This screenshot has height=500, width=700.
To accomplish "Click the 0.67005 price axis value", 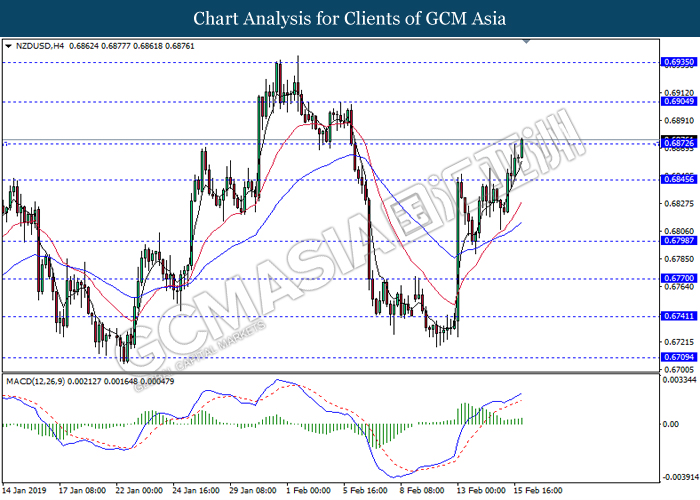I will click(x=679, y=370).
